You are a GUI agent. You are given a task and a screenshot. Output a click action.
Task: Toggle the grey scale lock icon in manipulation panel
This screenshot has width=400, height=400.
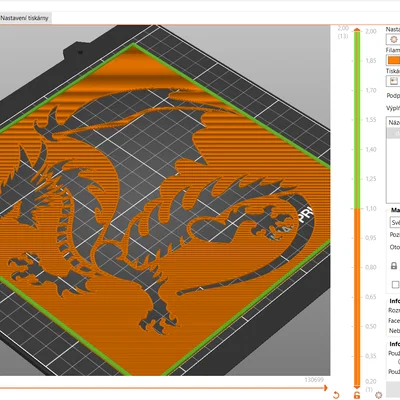click(394, 266)
